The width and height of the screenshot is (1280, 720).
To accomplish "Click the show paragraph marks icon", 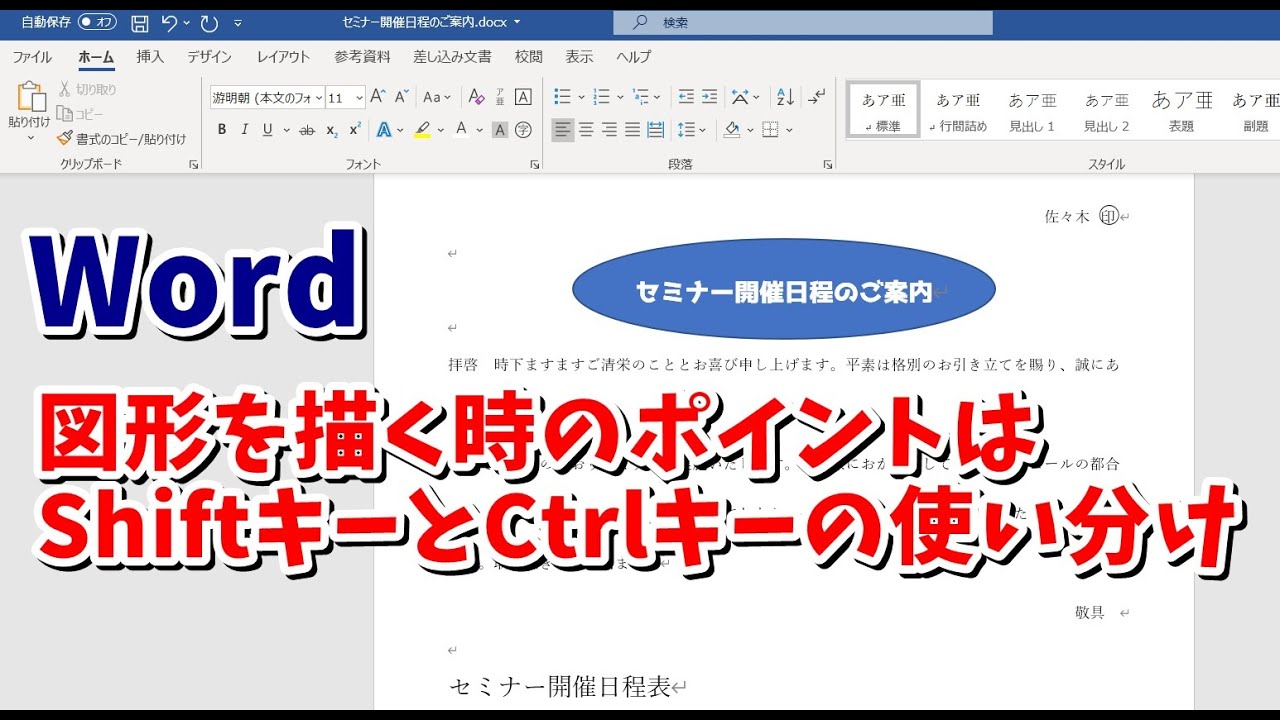I will click(817, 97).
